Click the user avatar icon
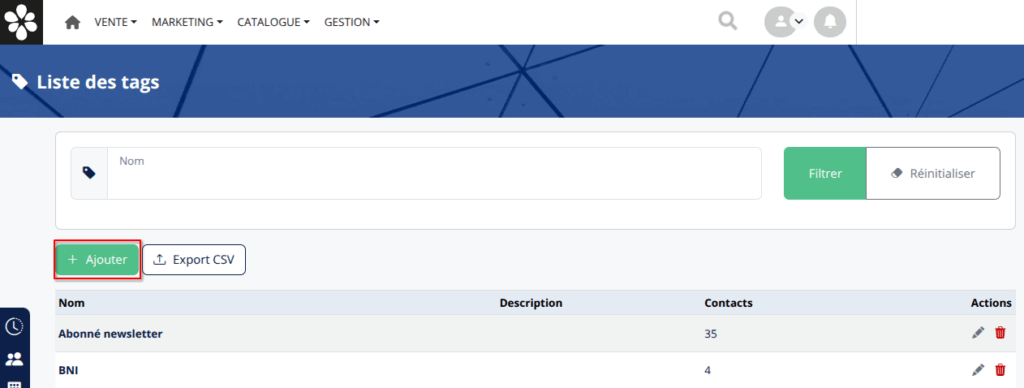1024x388 pixels. (x=780, y=22)
